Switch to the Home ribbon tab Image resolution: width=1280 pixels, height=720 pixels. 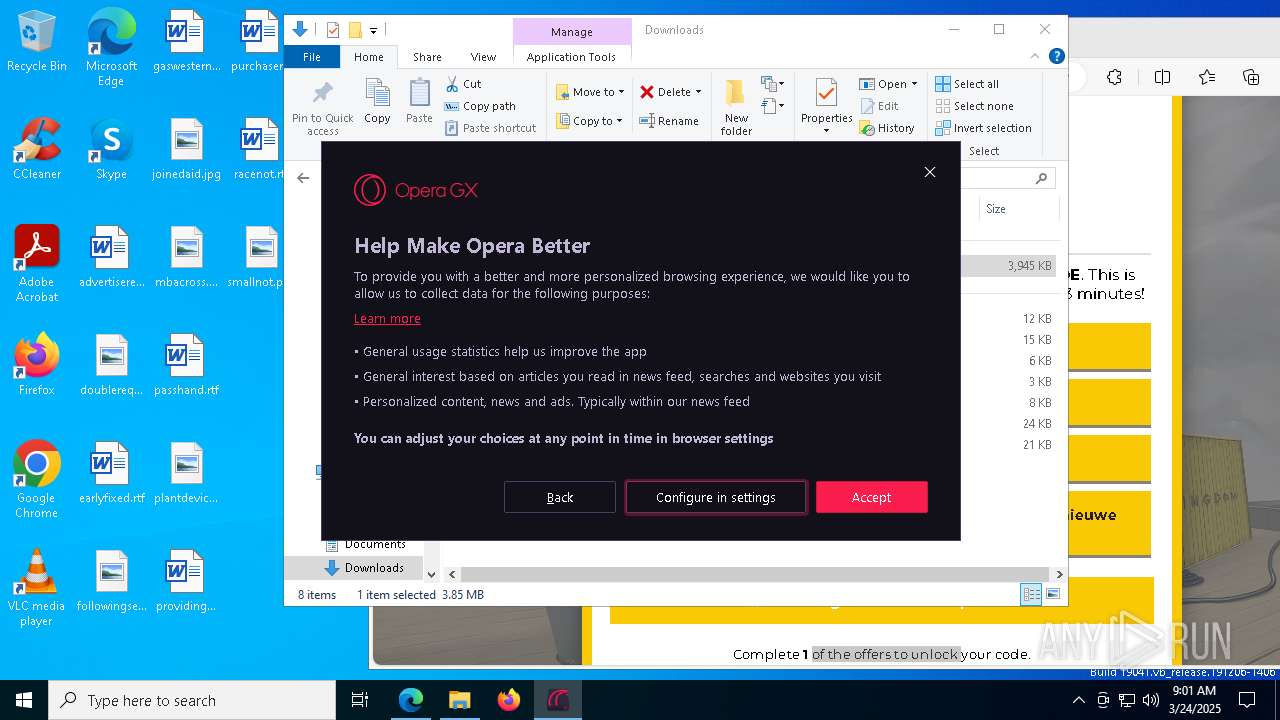pyautogui.click(x=368, y=57)
